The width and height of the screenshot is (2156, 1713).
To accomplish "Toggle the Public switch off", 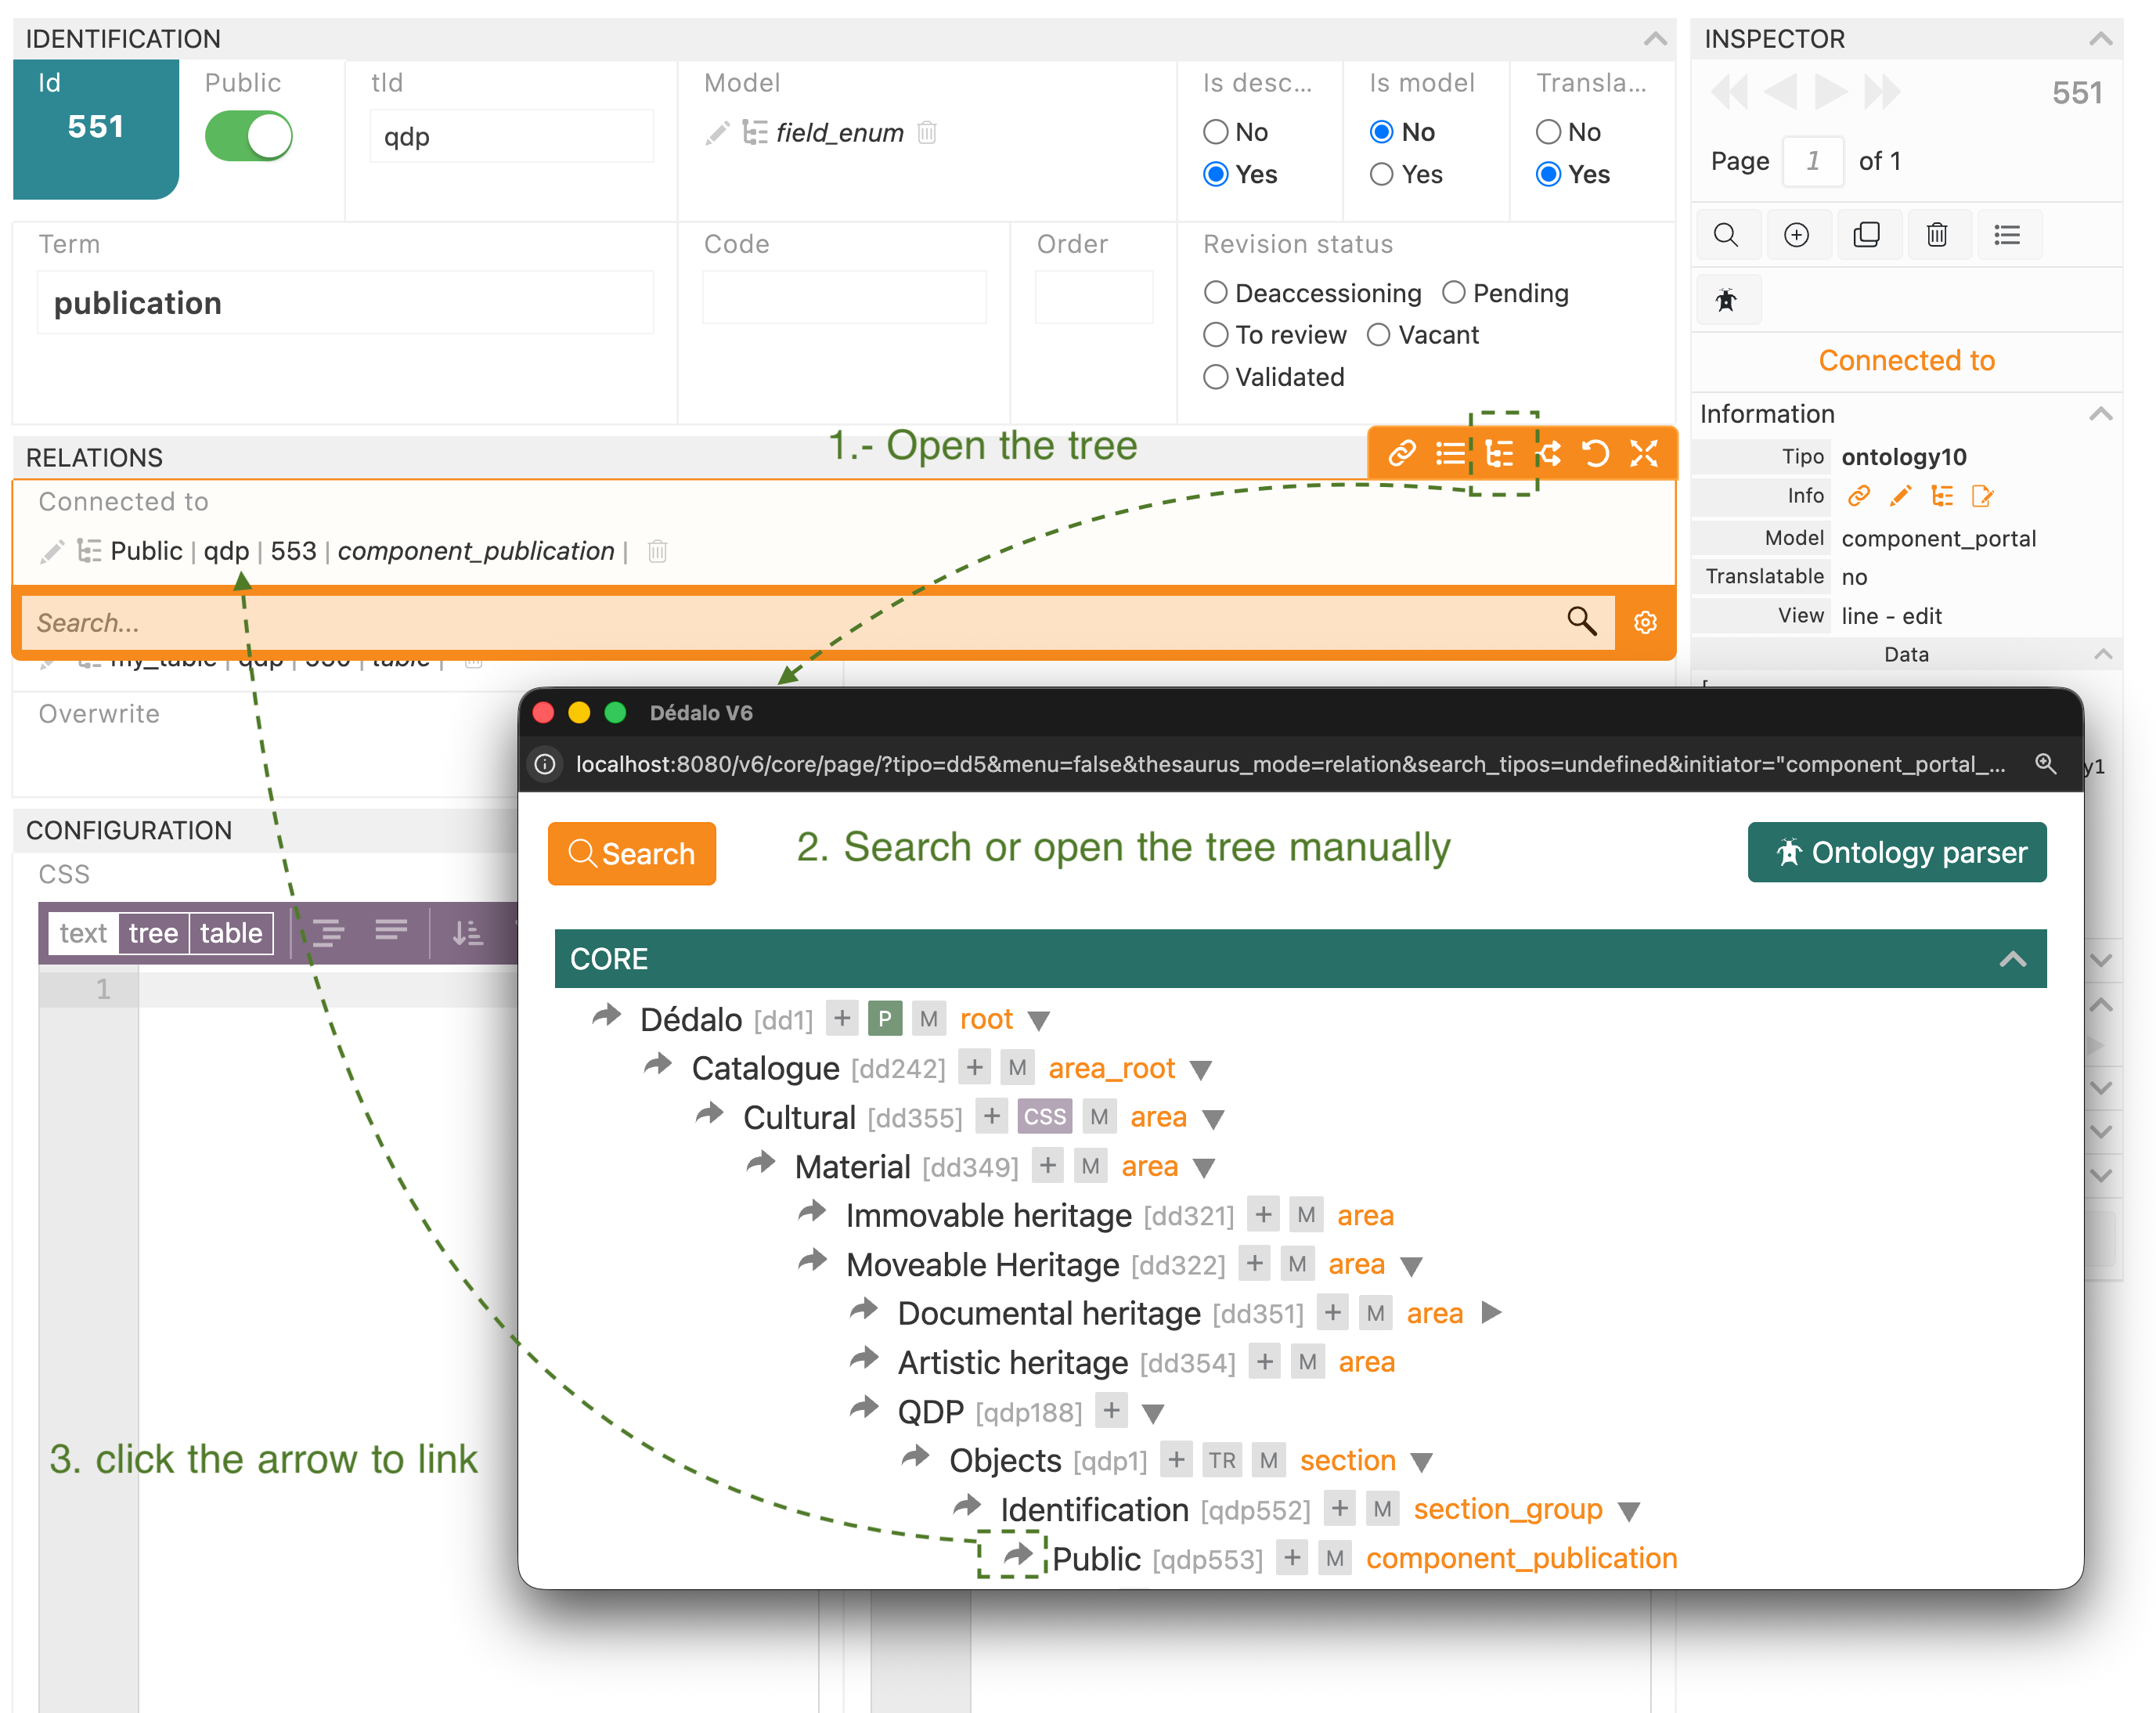I will coord(249,136).
